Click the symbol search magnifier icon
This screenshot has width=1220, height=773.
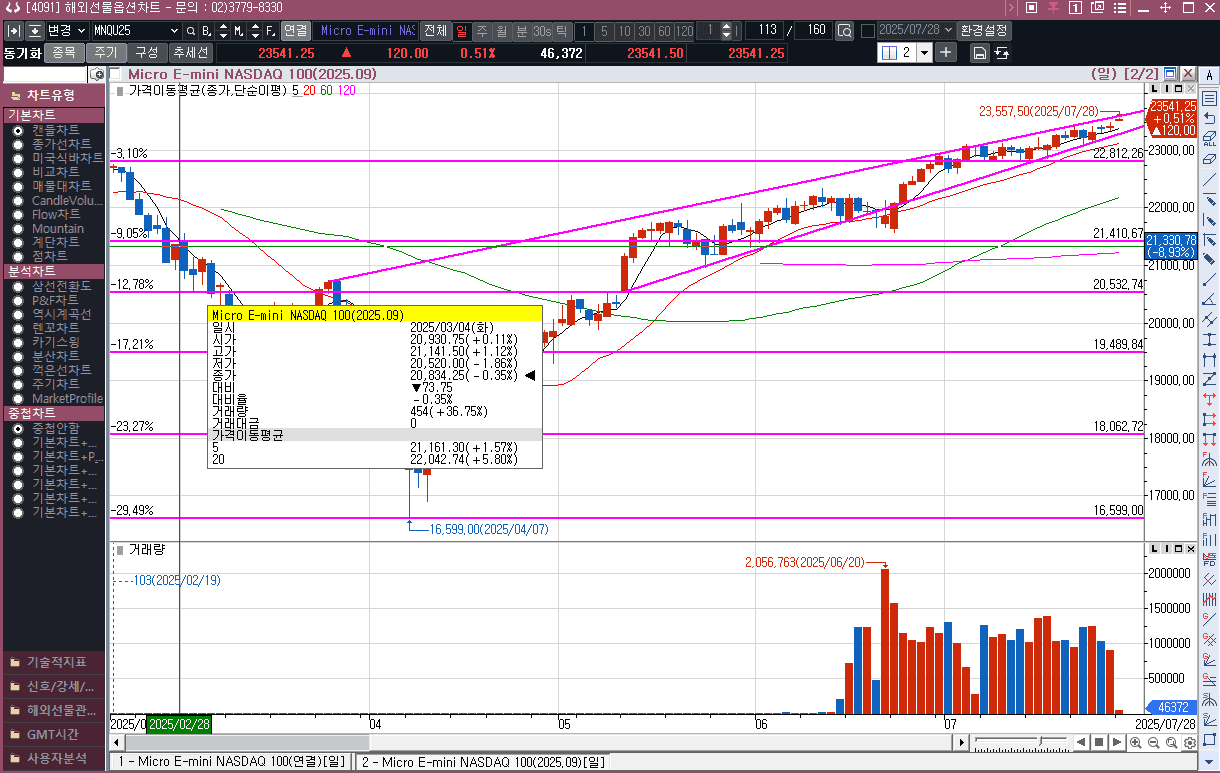tap(191, 30)
